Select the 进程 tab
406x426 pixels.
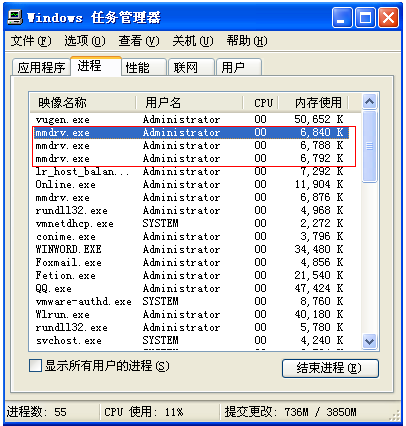[x=96, y=66]
